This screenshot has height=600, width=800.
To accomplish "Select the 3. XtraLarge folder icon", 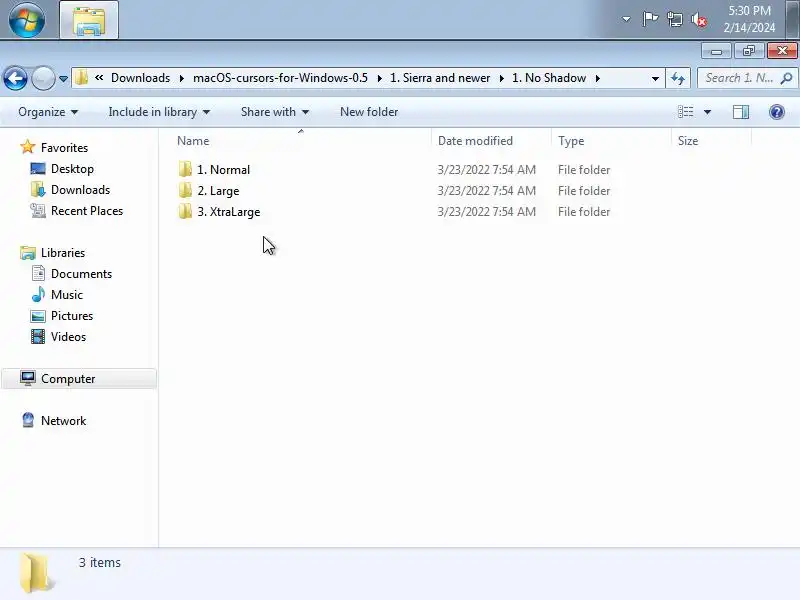I will tap(185, 211).
